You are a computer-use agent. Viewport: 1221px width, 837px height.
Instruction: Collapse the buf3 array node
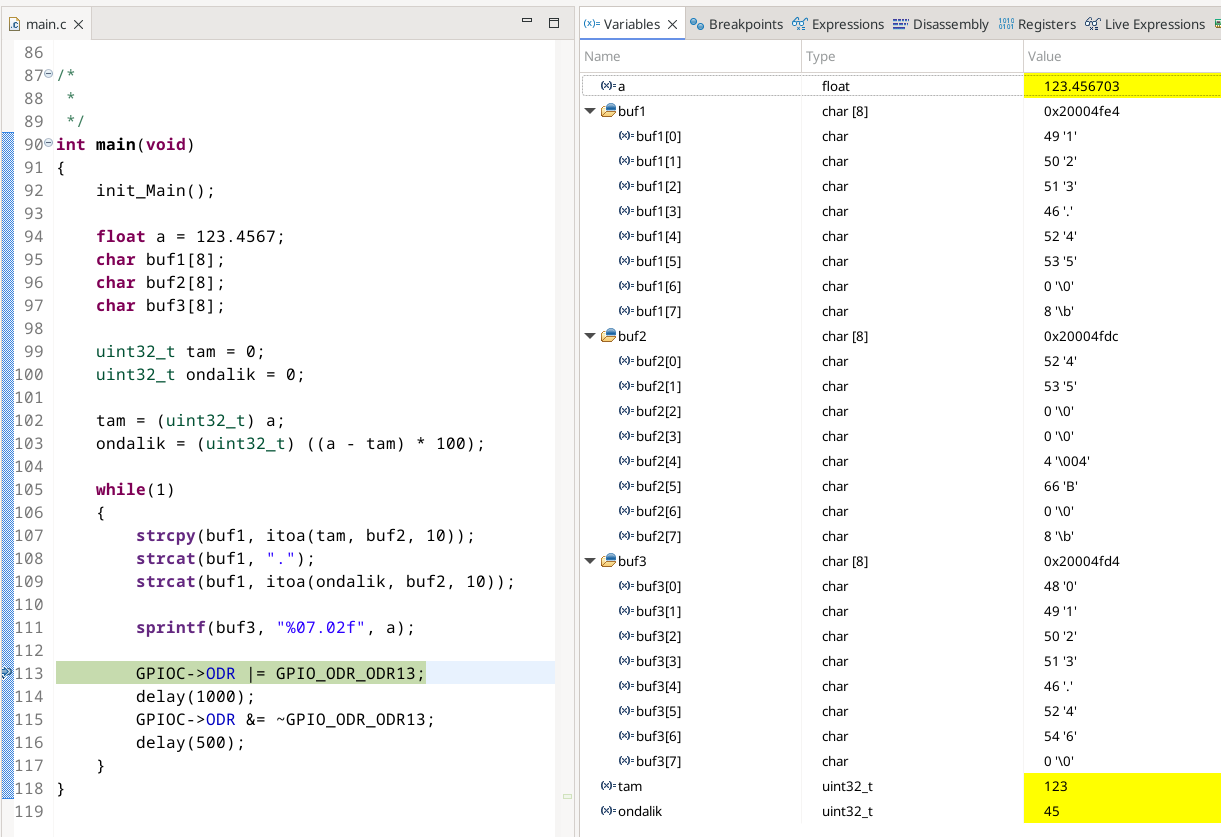coord(590,561)
